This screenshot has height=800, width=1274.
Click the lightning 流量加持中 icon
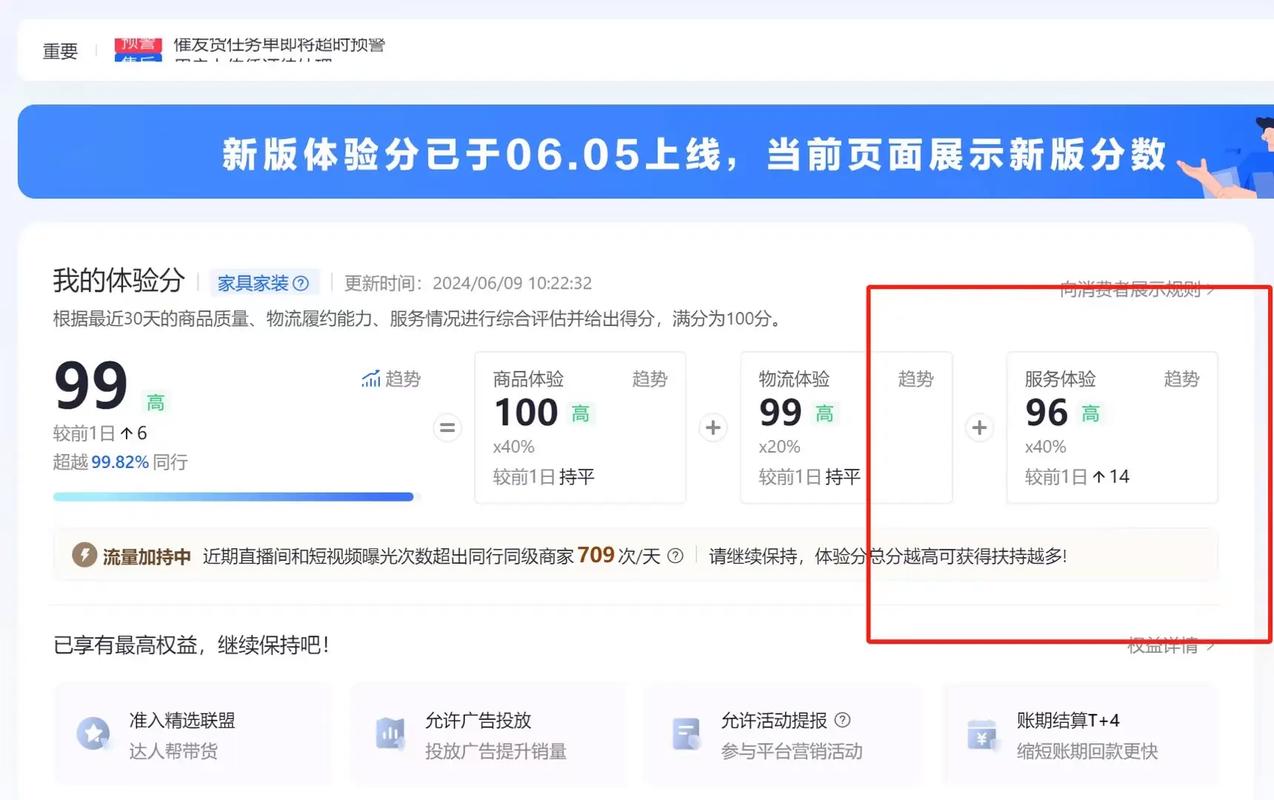(x=85, y=556)
